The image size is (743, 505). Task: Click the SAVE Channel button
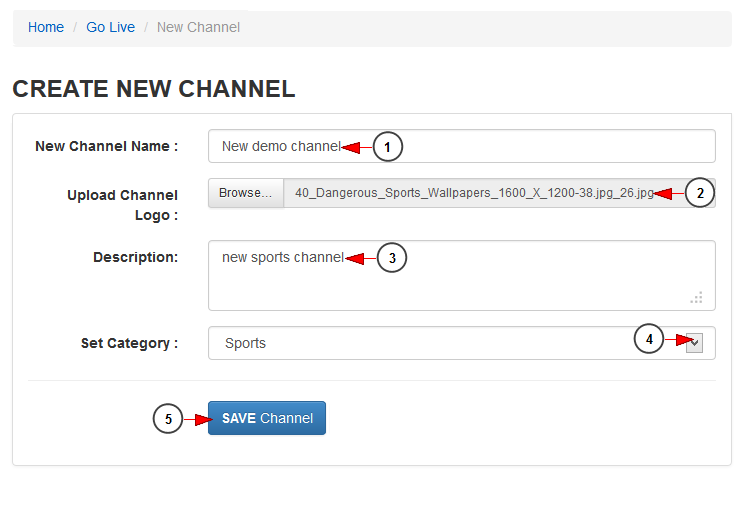(x=267, y=418)
